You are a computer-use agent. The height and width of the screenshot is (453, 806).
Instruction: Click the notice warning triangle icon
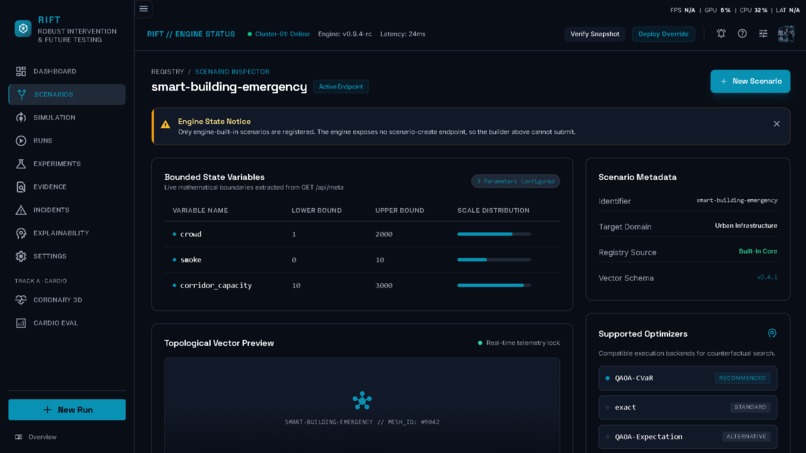click(x=166, y=124)
